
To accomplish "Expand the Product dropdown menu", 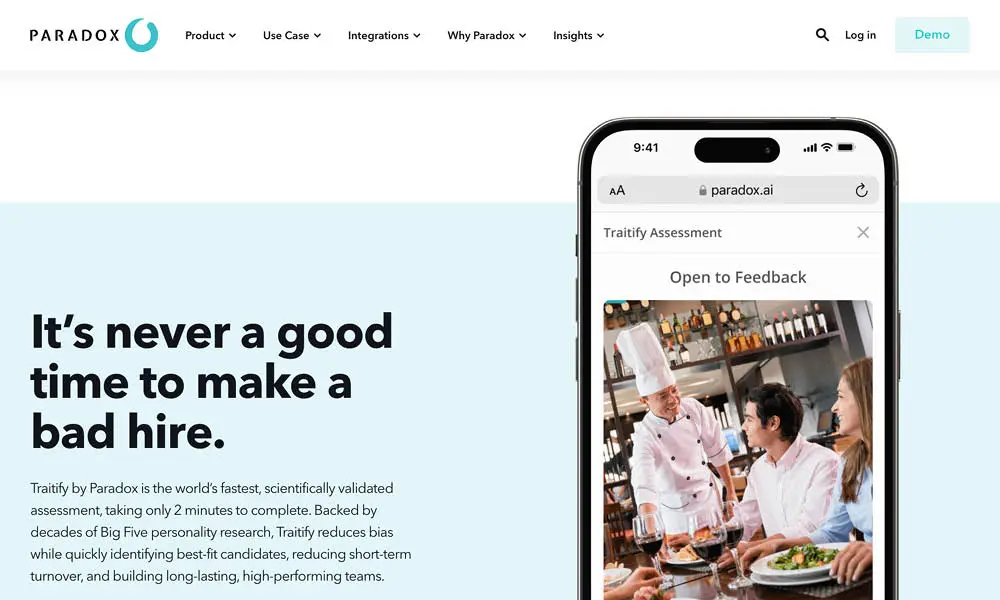I will (210, 36).
